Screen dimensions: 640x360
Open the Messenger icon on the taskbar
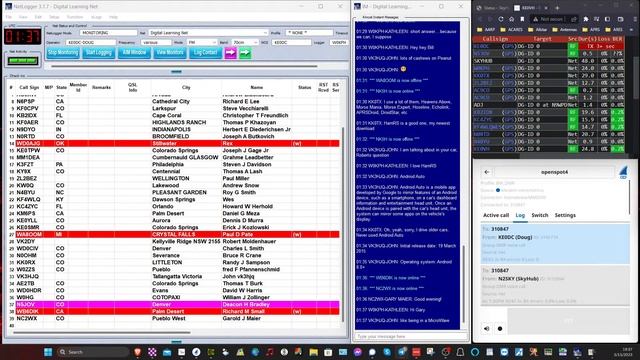tap(358, 352)
